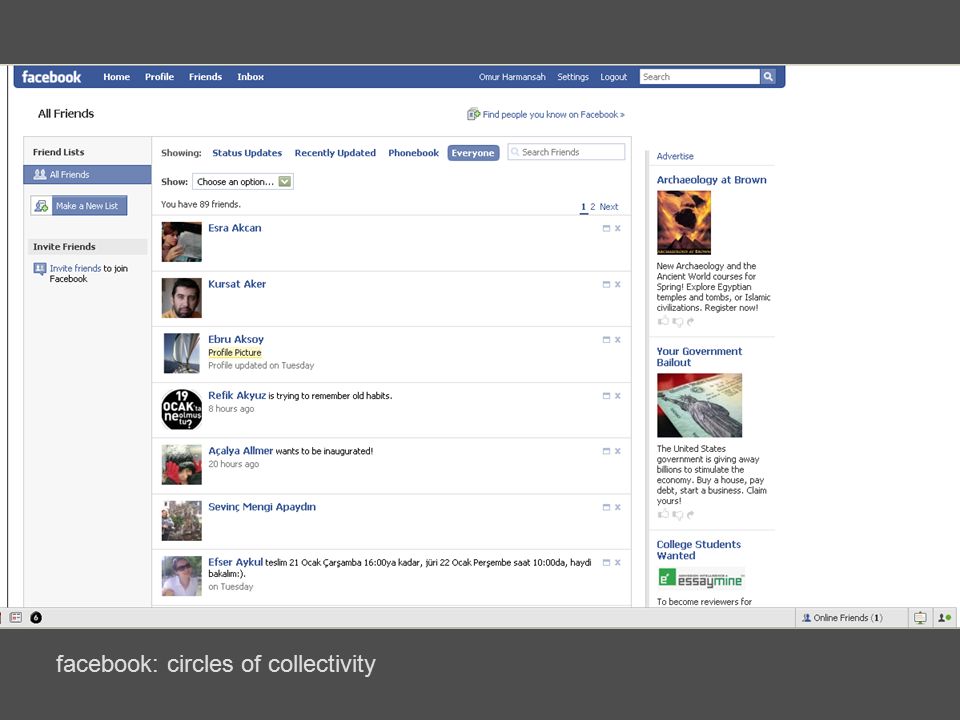
Task: Edit lists icon for Kursat Aker
Action: pos(606,285)
